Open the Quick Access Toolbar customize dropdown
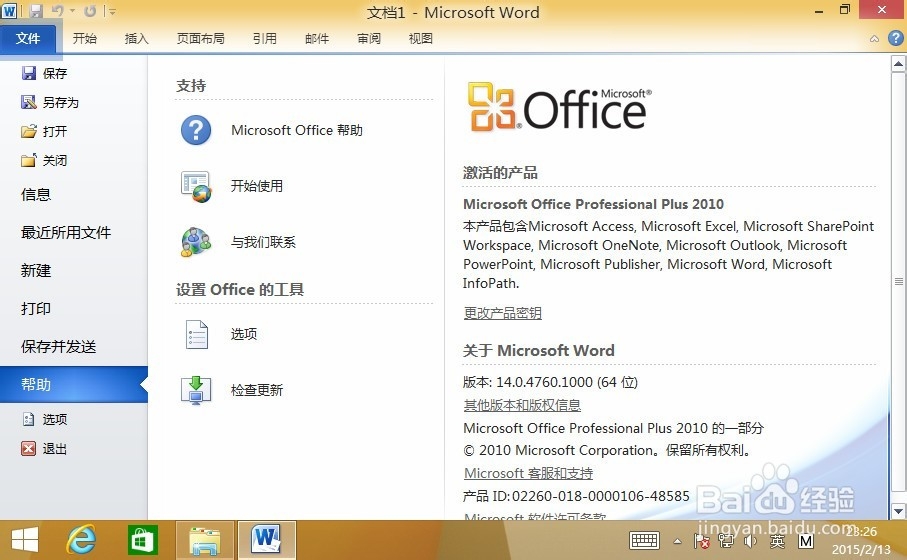Image resolution: width=907 pixels, height=560 pixels. 112,11
